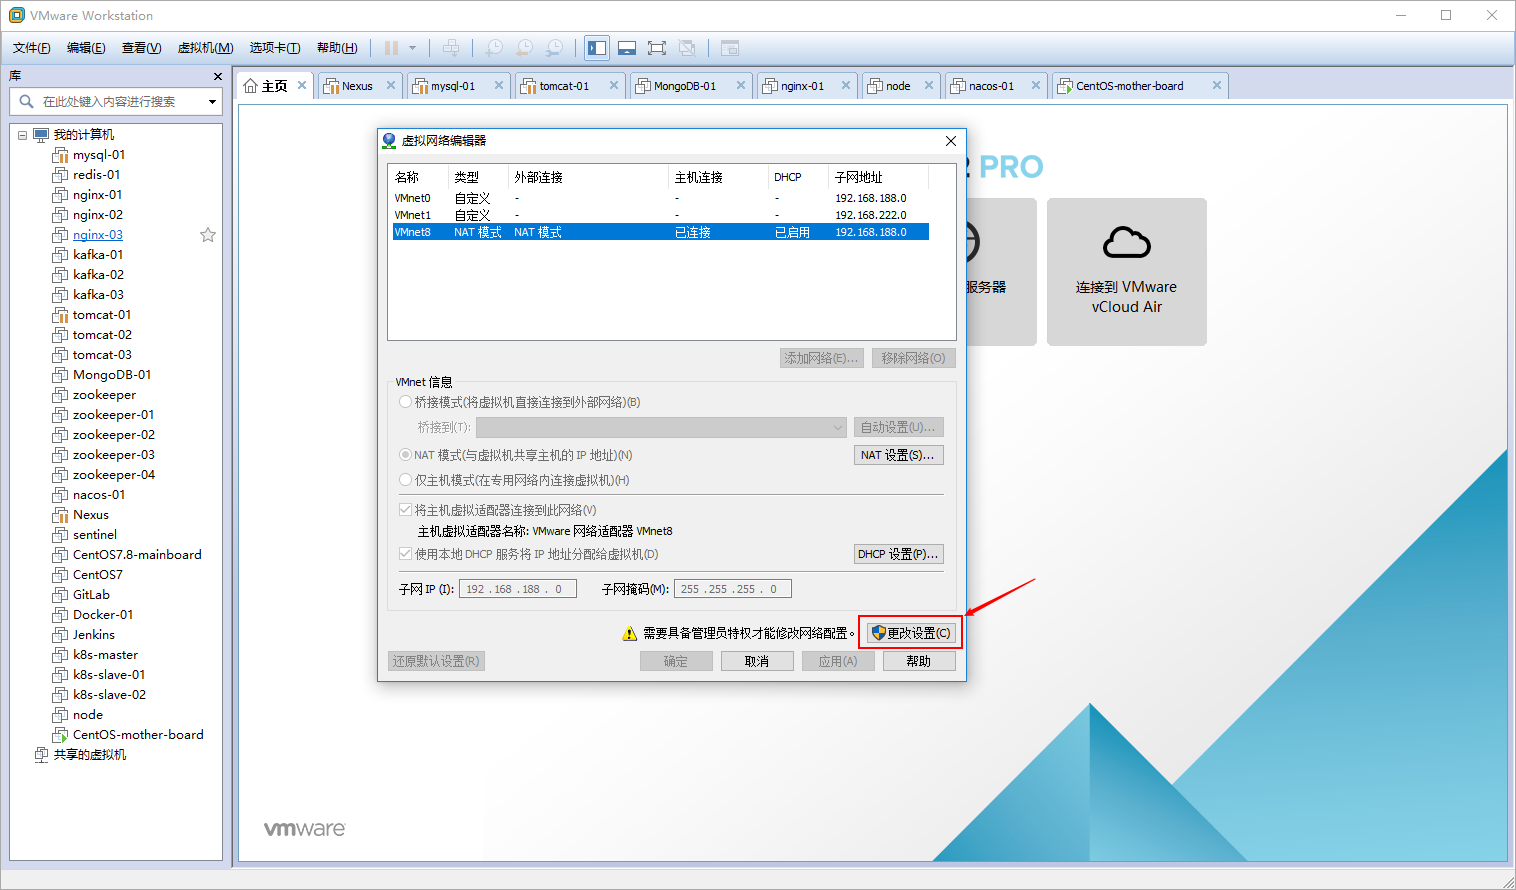1516x890 pixels.
Task: Click the 取消 button in dialog
Action: point(757,661)
